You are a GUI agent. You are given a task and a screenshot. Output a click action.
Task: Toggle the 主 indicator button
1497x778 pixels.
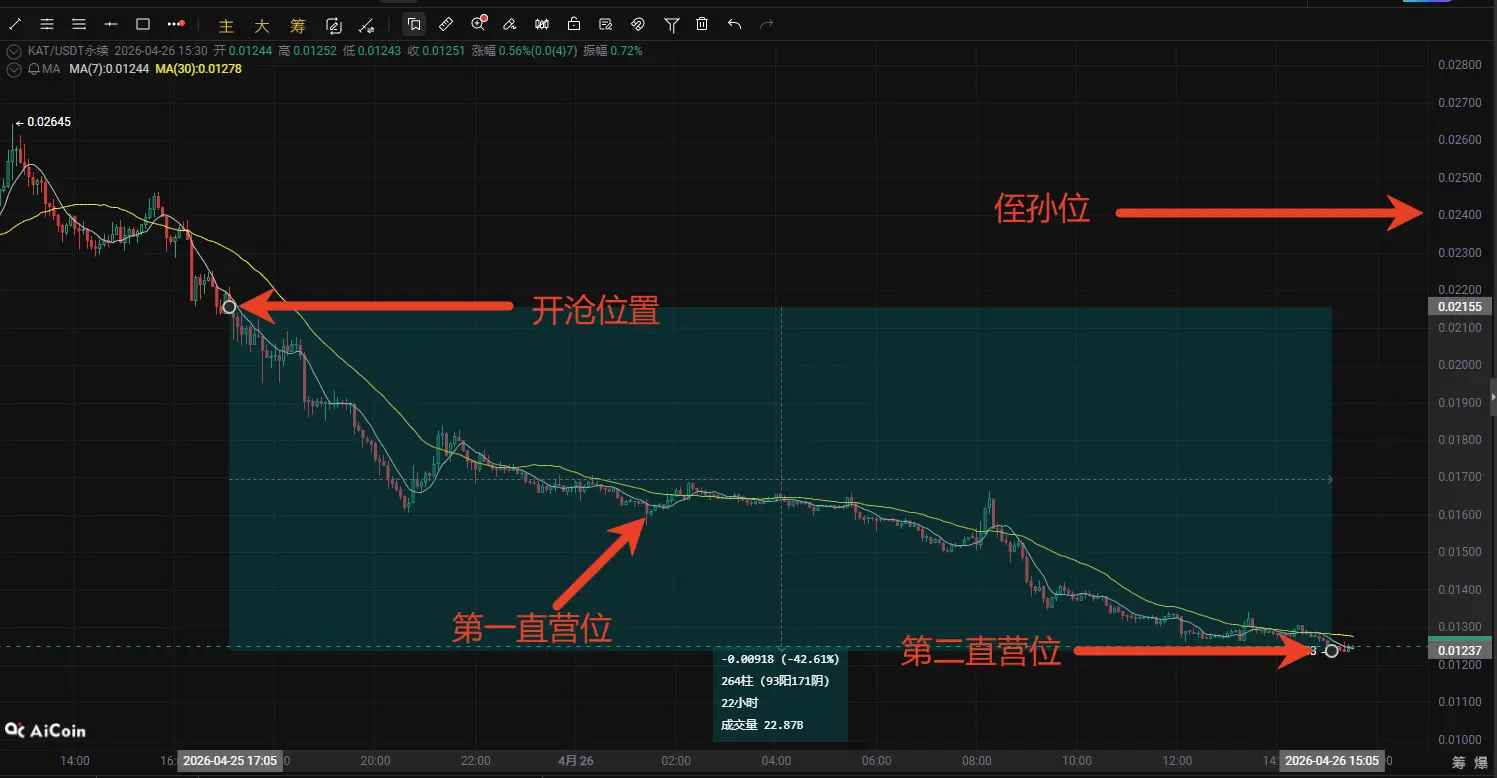tap(226, 24)
